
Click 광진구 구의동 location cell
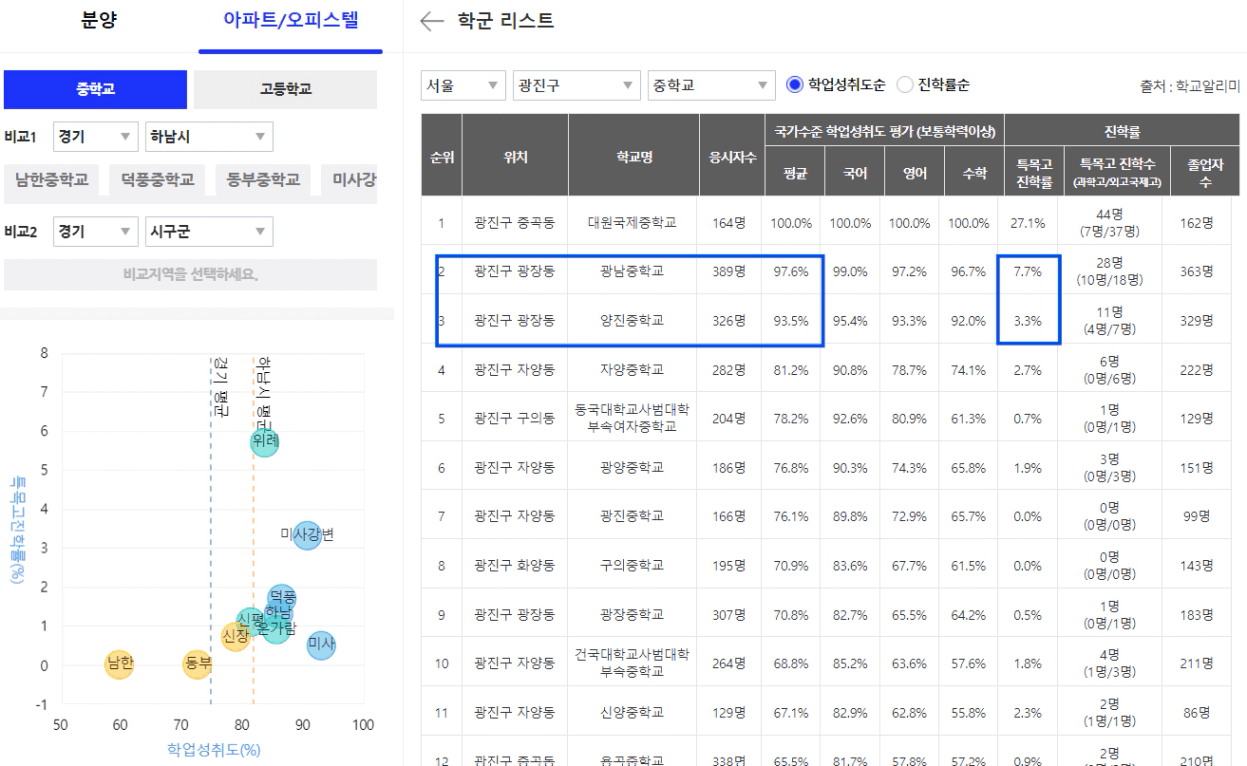[515, 418]
